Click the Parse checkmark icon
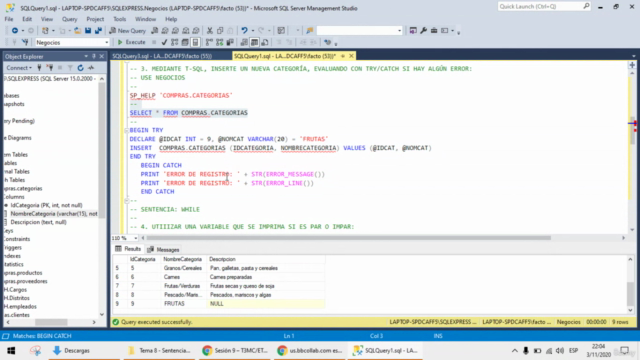Image resolution: width=640 pixels, height=360 pixels. [x=164, y=42]
